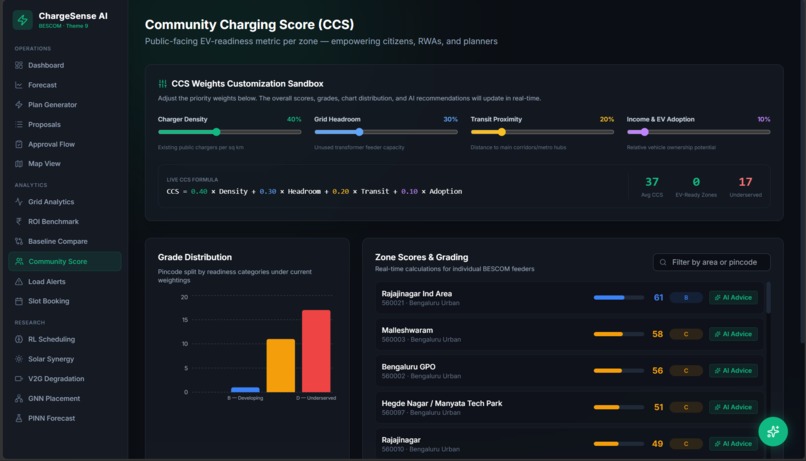Click the Plan Generator bolt icon
Screen dimensions: 806x461
[x=19, y=104]
